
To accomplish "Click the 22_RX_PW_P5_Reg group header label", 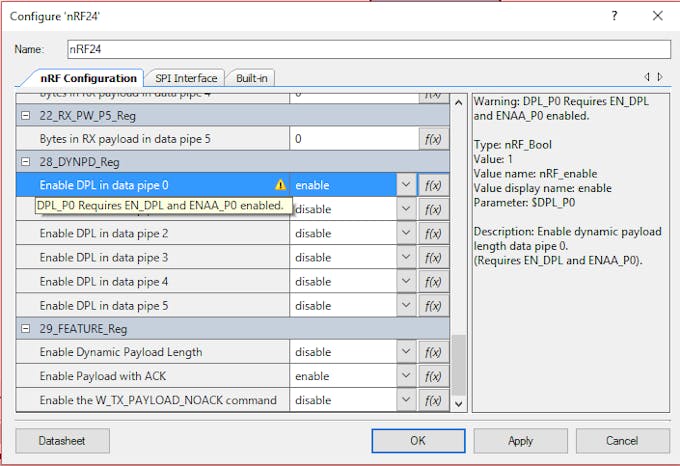I will [x=88, y=116].
